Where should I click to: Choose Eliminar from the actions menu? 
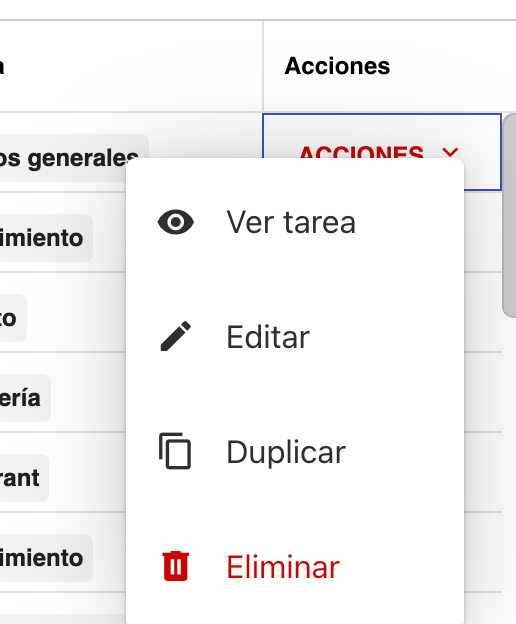(x=295, y=566)
